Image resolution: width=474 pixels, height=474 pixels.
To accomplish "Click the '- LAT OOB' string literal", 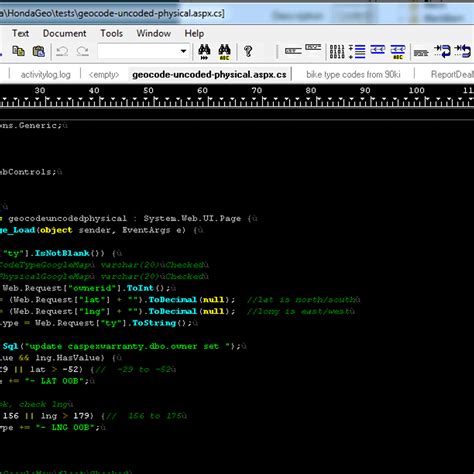I will 55,381.
